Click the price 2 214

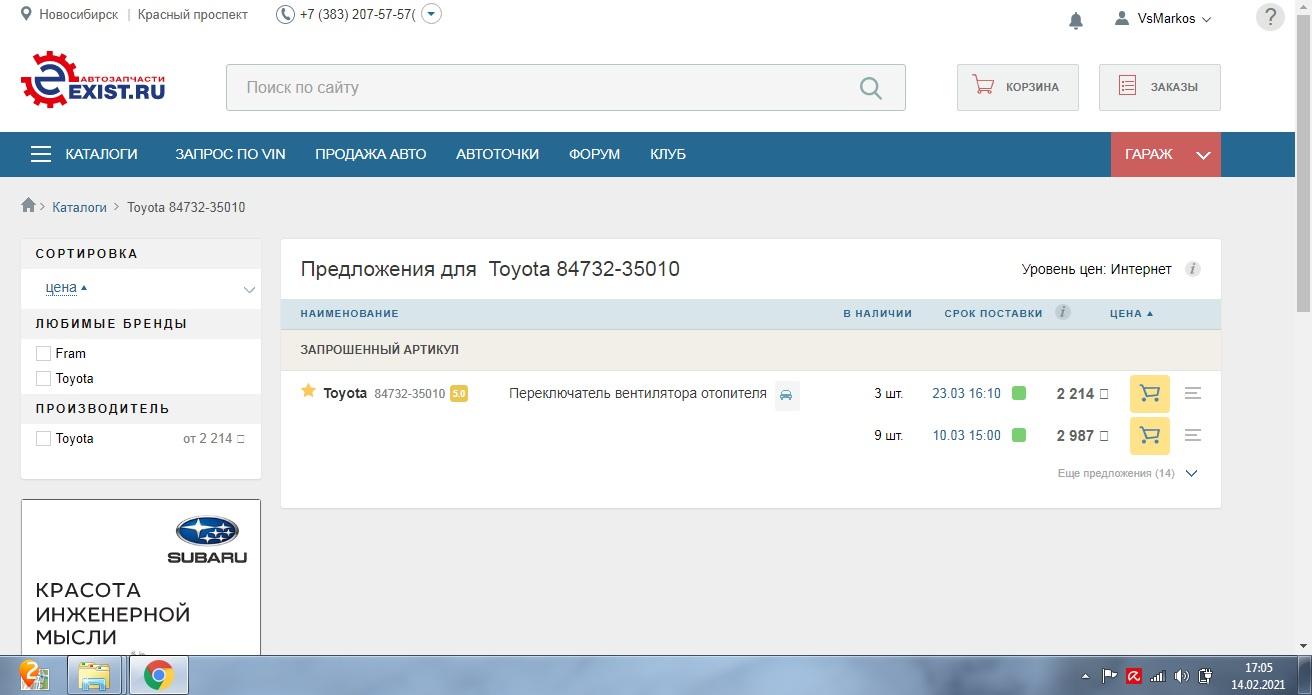click(1082, 394)
